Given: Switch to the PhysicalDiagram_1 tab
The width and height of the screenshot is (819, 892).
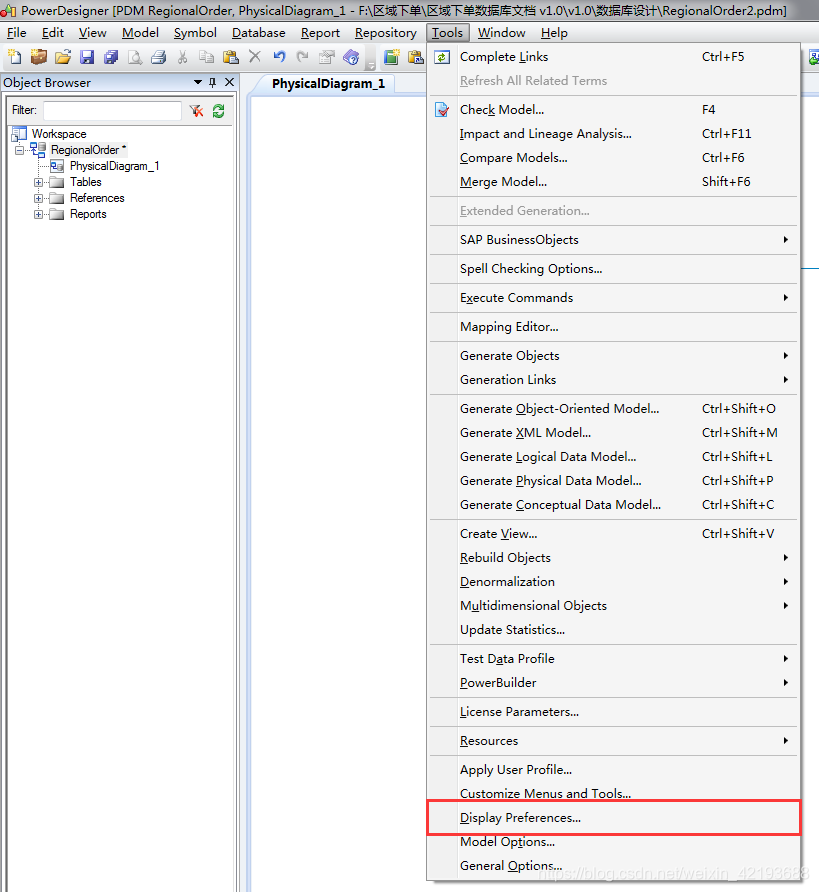Looking at the screenshot, I should (328, 84).
